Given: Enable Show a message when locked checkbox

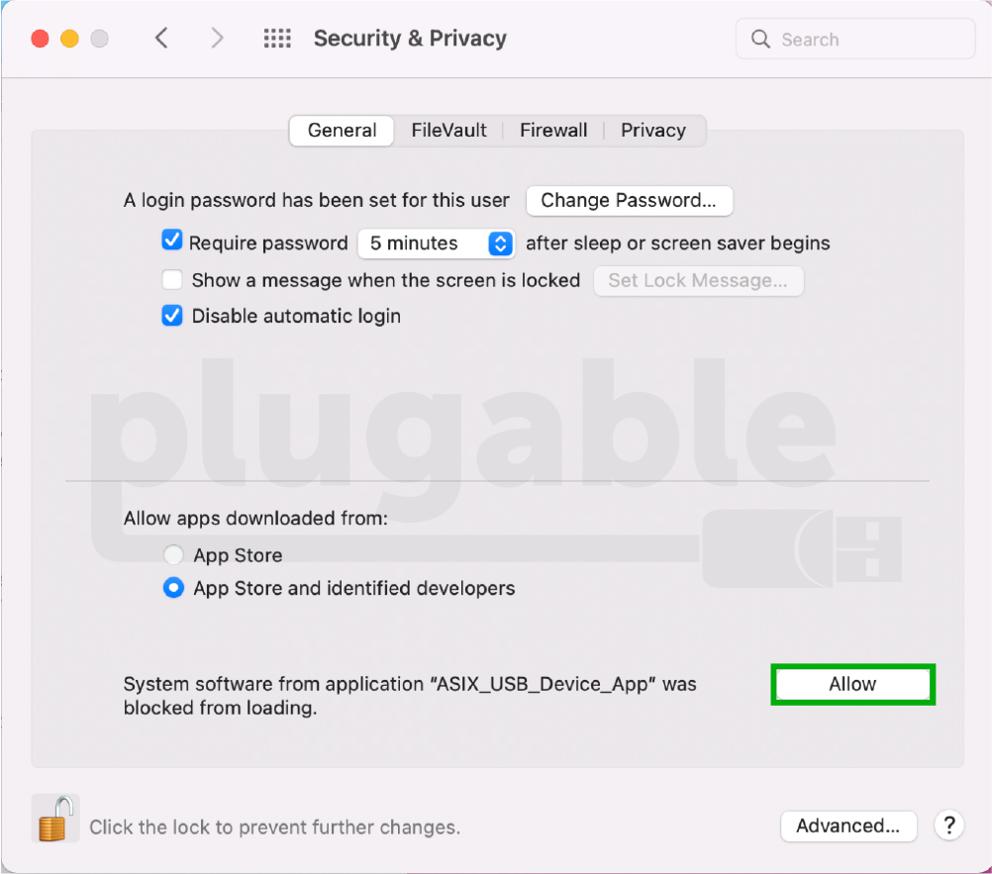Looking at the screenshot, I should [173, 280].
